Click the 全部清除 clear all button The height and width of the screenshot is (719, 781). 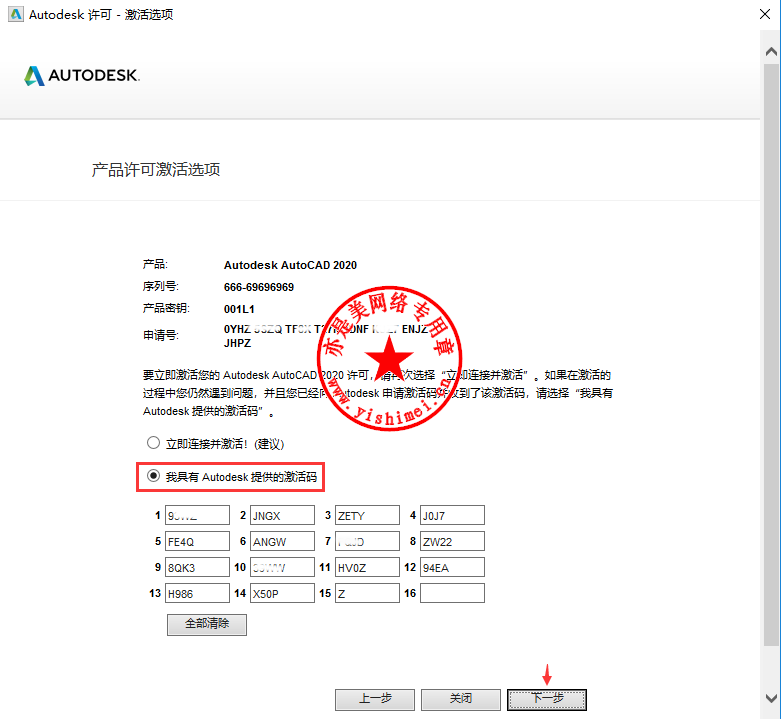coord(207,624)
